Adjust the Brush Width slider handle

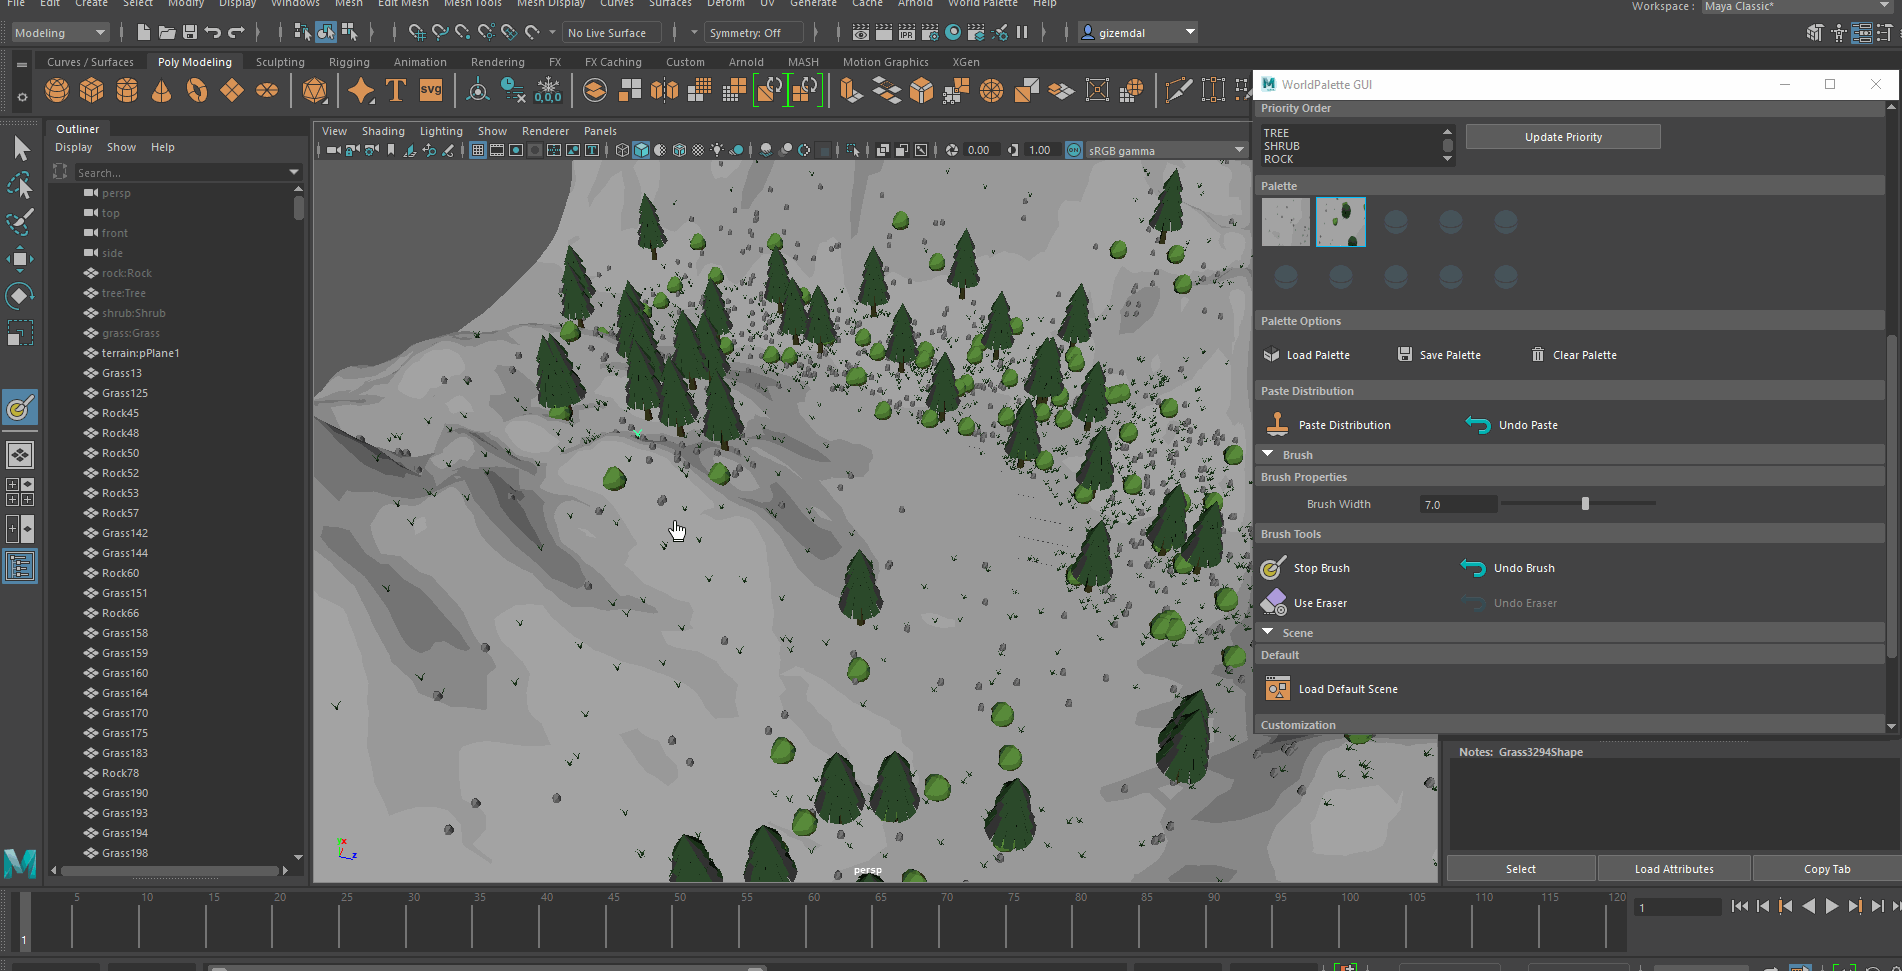tap(1585, 504)
